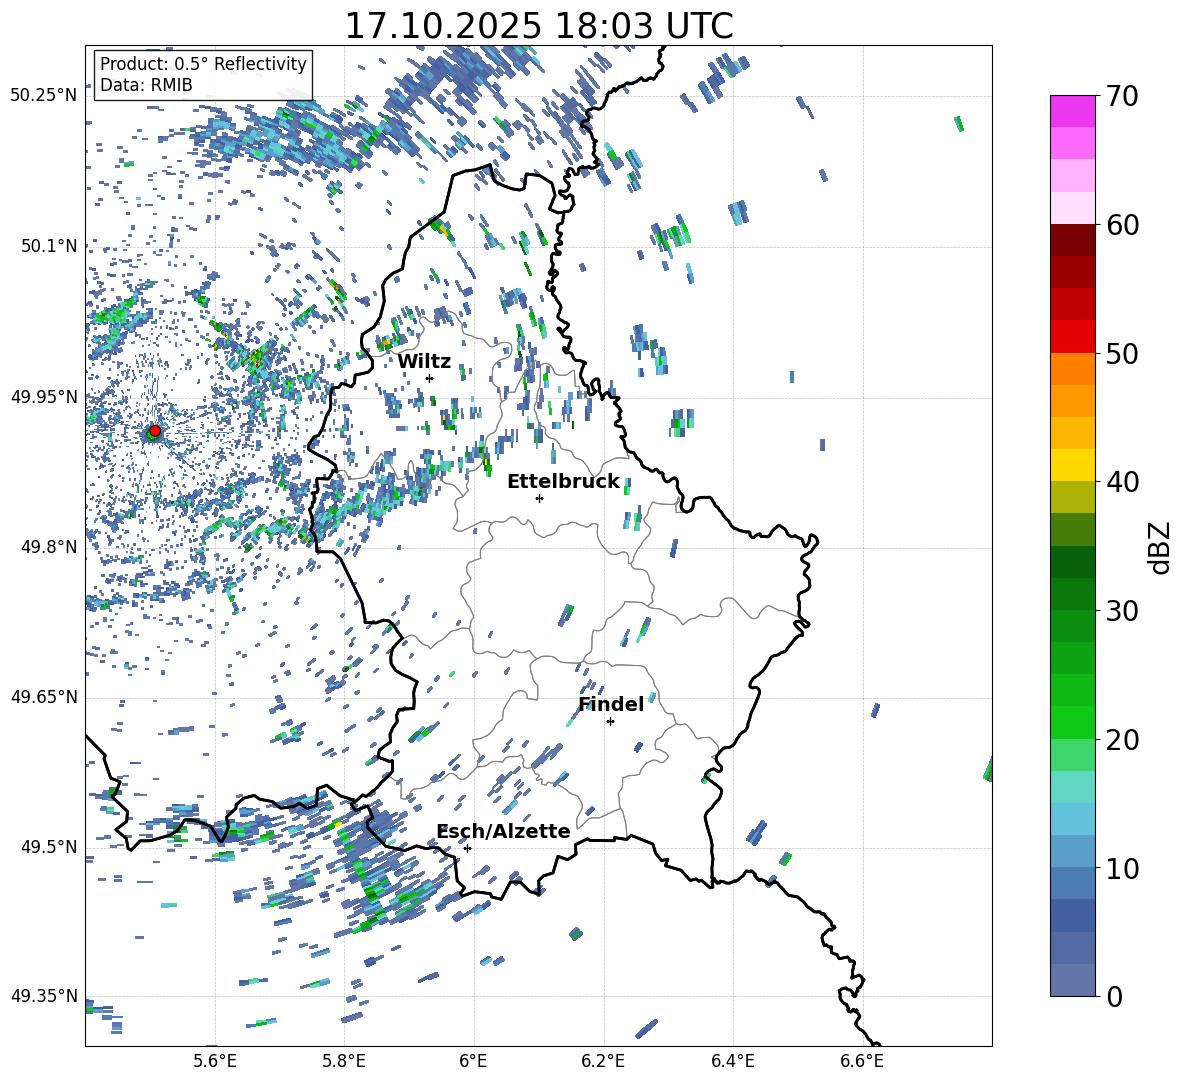
Task: Click the cross marker below Esch/Alzette
Action: coord(467,848)
